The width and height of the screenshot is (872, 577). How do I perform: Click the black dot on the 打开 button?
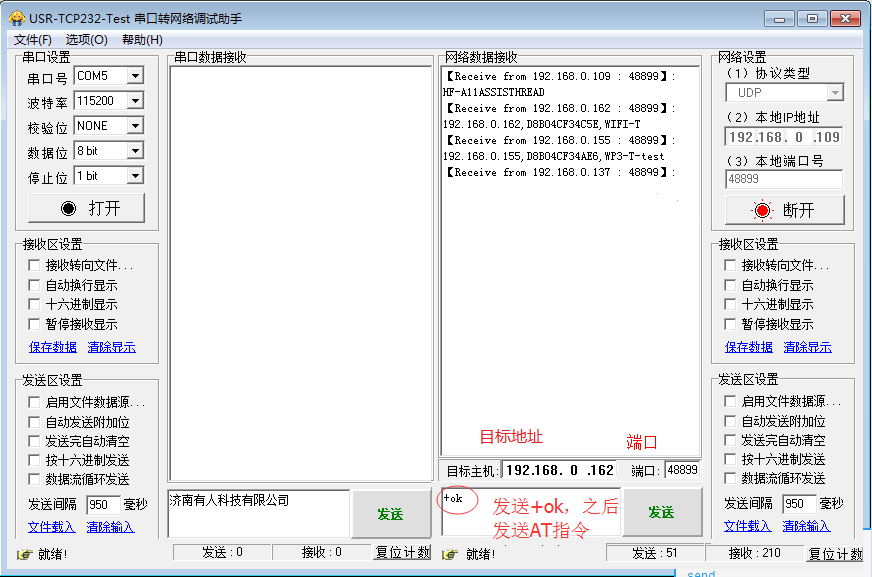coord(68,208)
